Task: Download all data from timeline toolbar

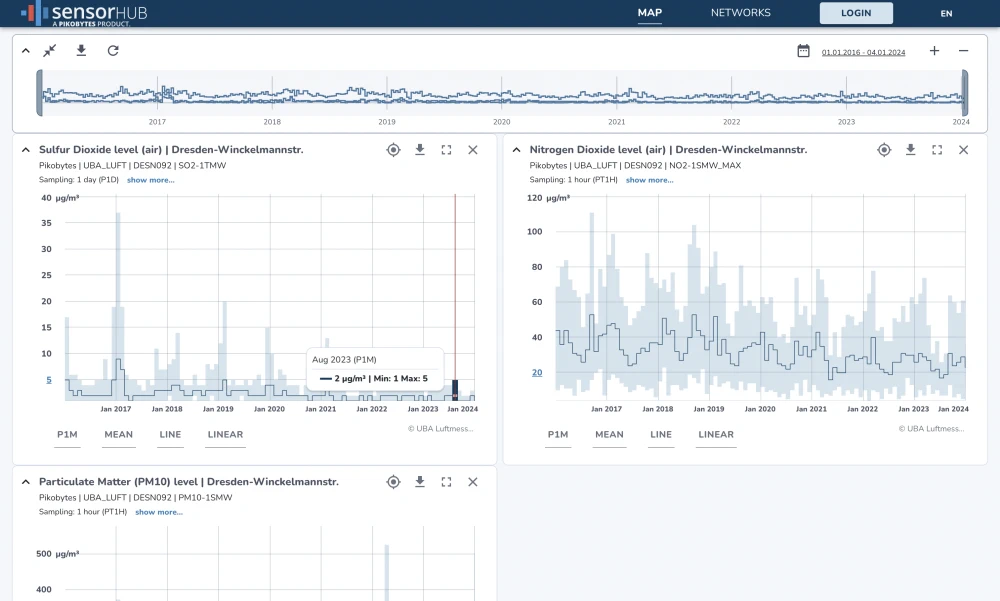Action: pos(81,50)
